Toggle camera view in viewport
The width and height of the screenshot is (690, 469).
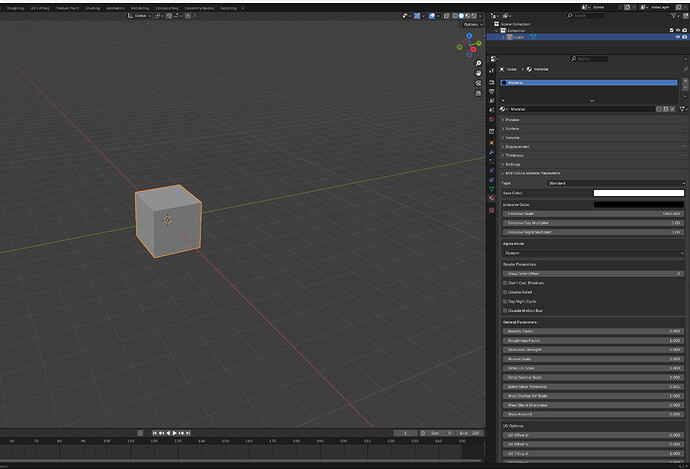(478, 83)
